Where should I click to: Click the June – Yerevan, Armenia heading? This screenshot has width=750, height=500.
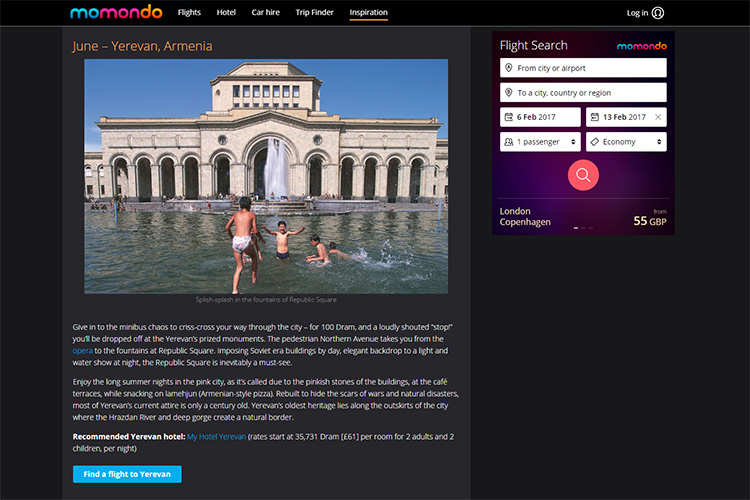point(143,46)
